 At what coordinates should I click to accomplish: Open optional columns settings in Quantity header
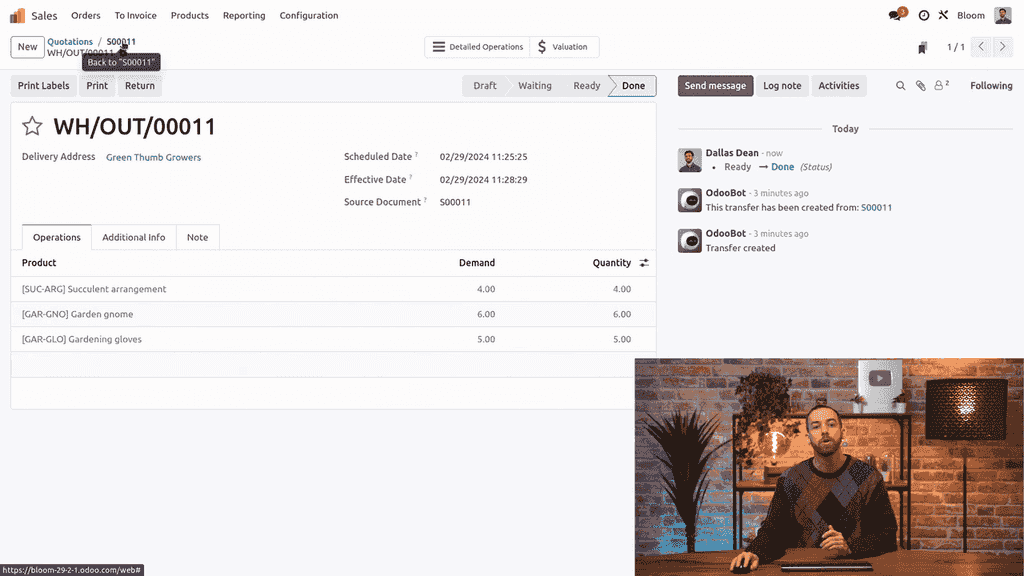644,263
